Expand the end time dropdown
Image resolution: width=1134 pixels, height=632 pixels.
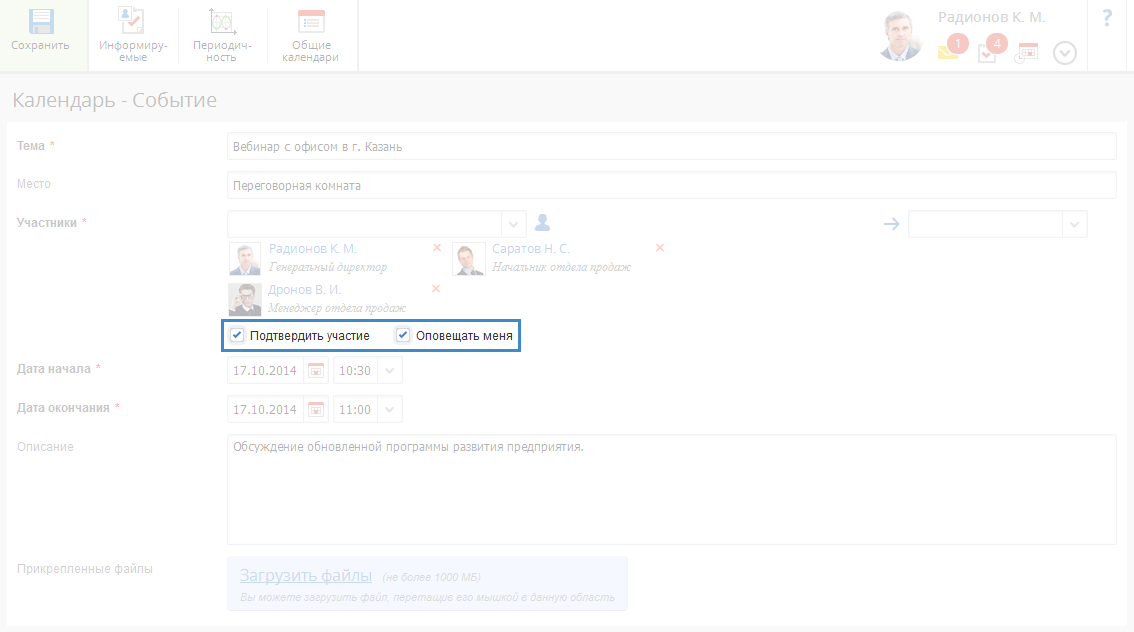point(390,409)
